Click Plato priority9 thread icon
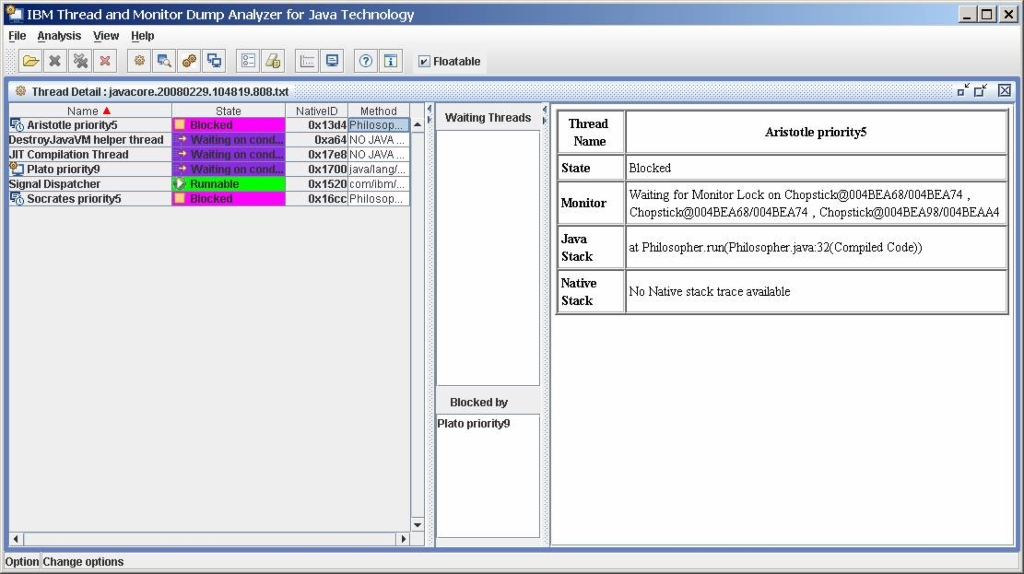This screenshot has width=1024, height=574. click(17, 169)
